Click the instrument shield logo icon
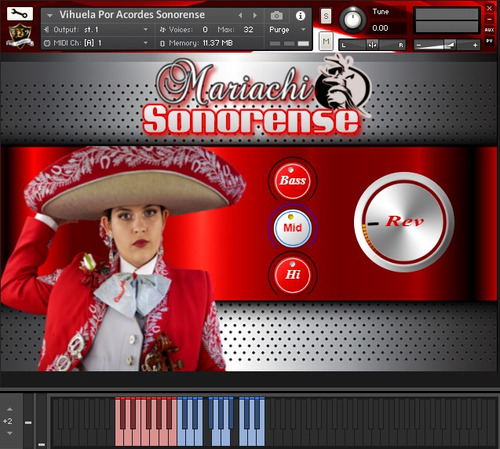 click(20, 36)
